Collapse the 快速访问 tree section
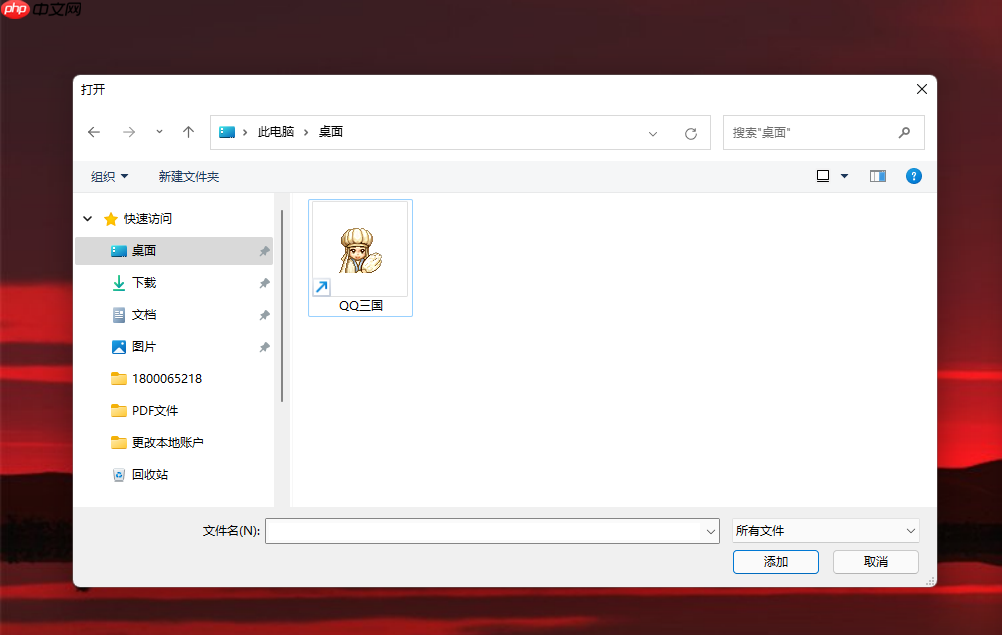 click(x=87, y=218)
